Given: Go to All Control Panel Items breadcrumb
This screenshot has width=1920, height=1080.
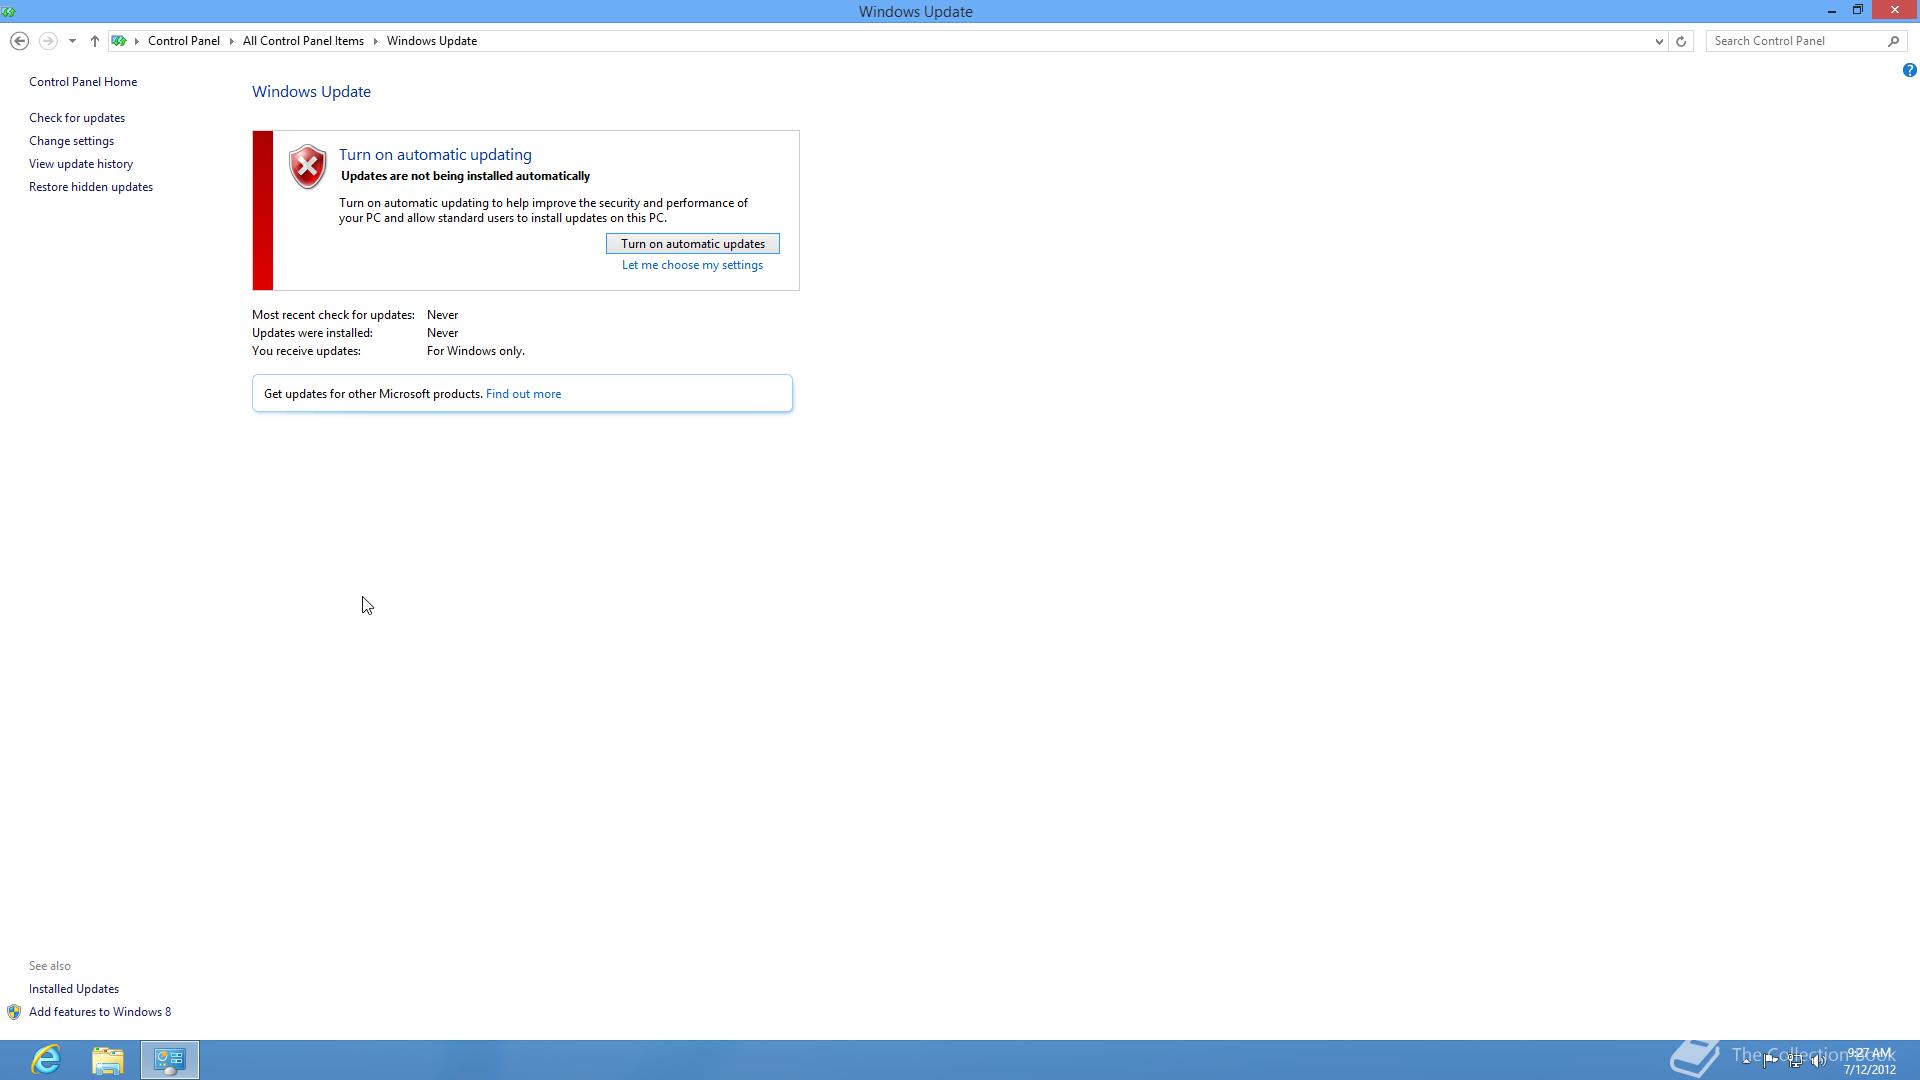Looking at the screenshot, I should (x=303, y=41).
